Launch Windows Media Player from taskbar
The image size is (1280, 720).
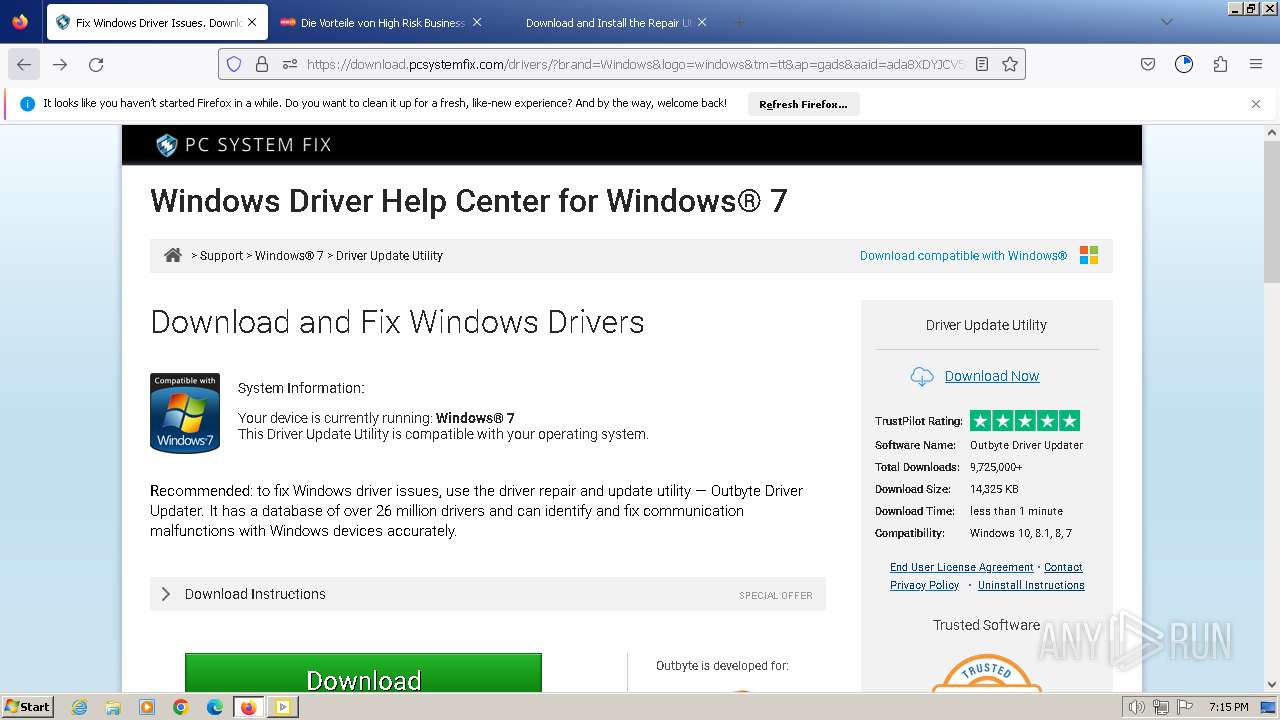[147, 707]
